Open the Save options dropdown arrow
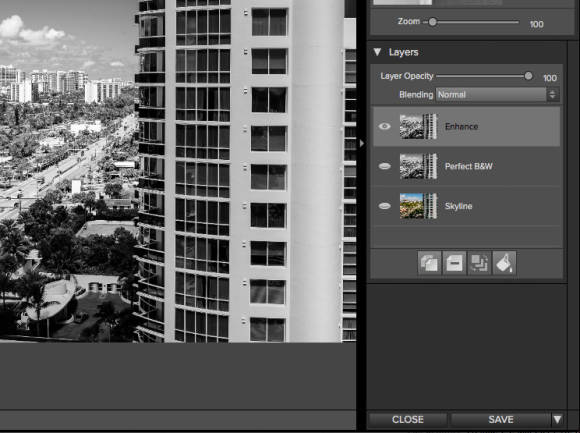 pos(557,419)
